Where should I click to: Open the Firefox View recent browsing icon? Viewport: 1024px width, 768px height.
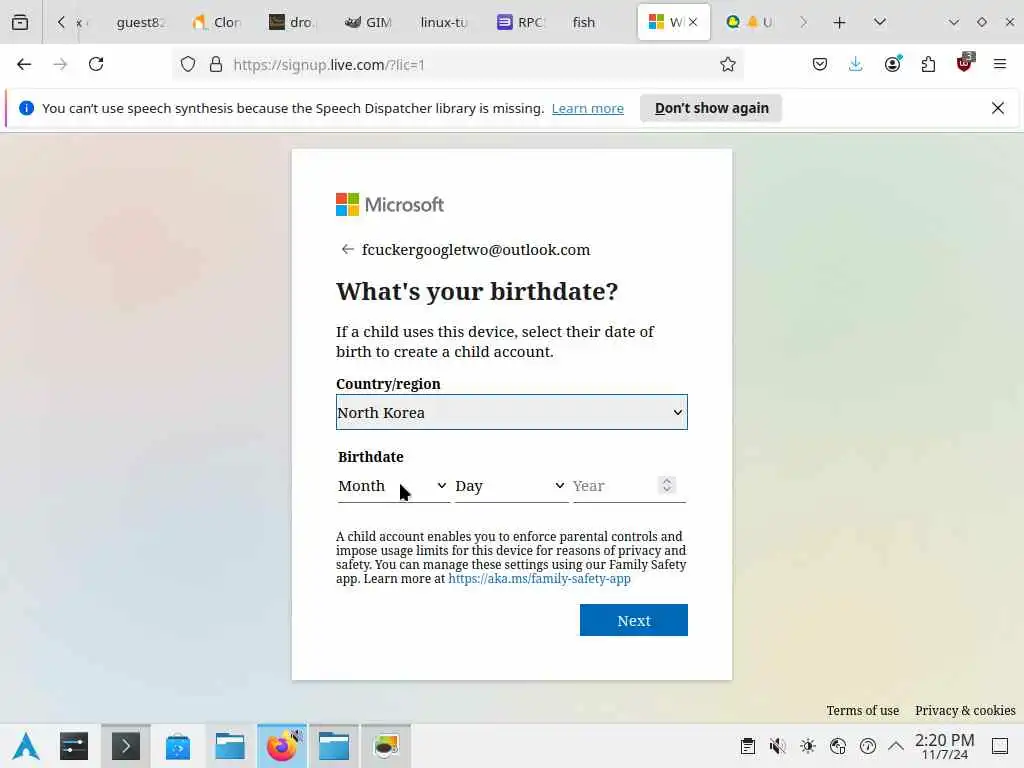click(20, 22)
